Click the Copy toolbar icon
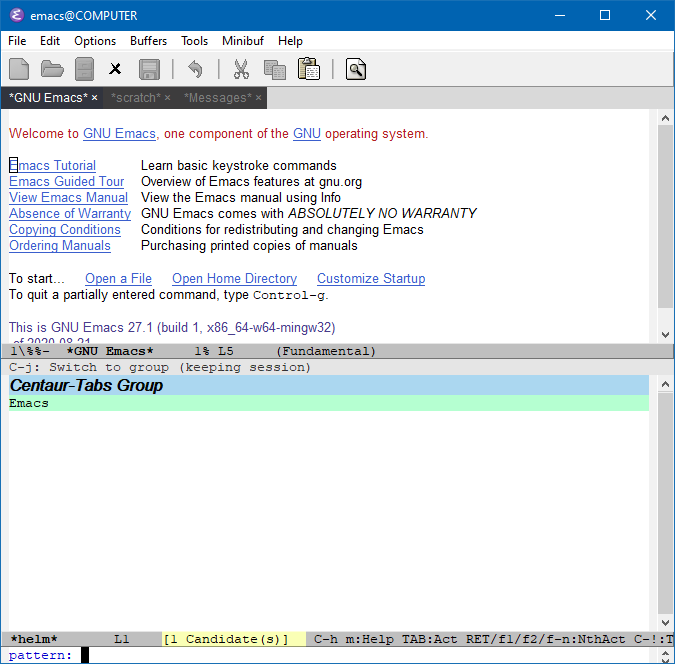Screen dimensions: 675x664 click(275, 69)
